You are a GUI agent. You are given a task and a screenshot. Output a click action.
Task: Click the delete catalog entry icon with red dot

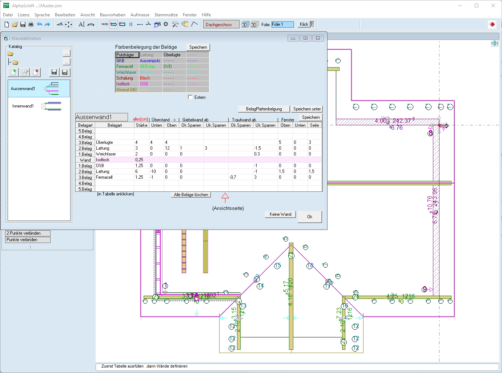point(36,72)
